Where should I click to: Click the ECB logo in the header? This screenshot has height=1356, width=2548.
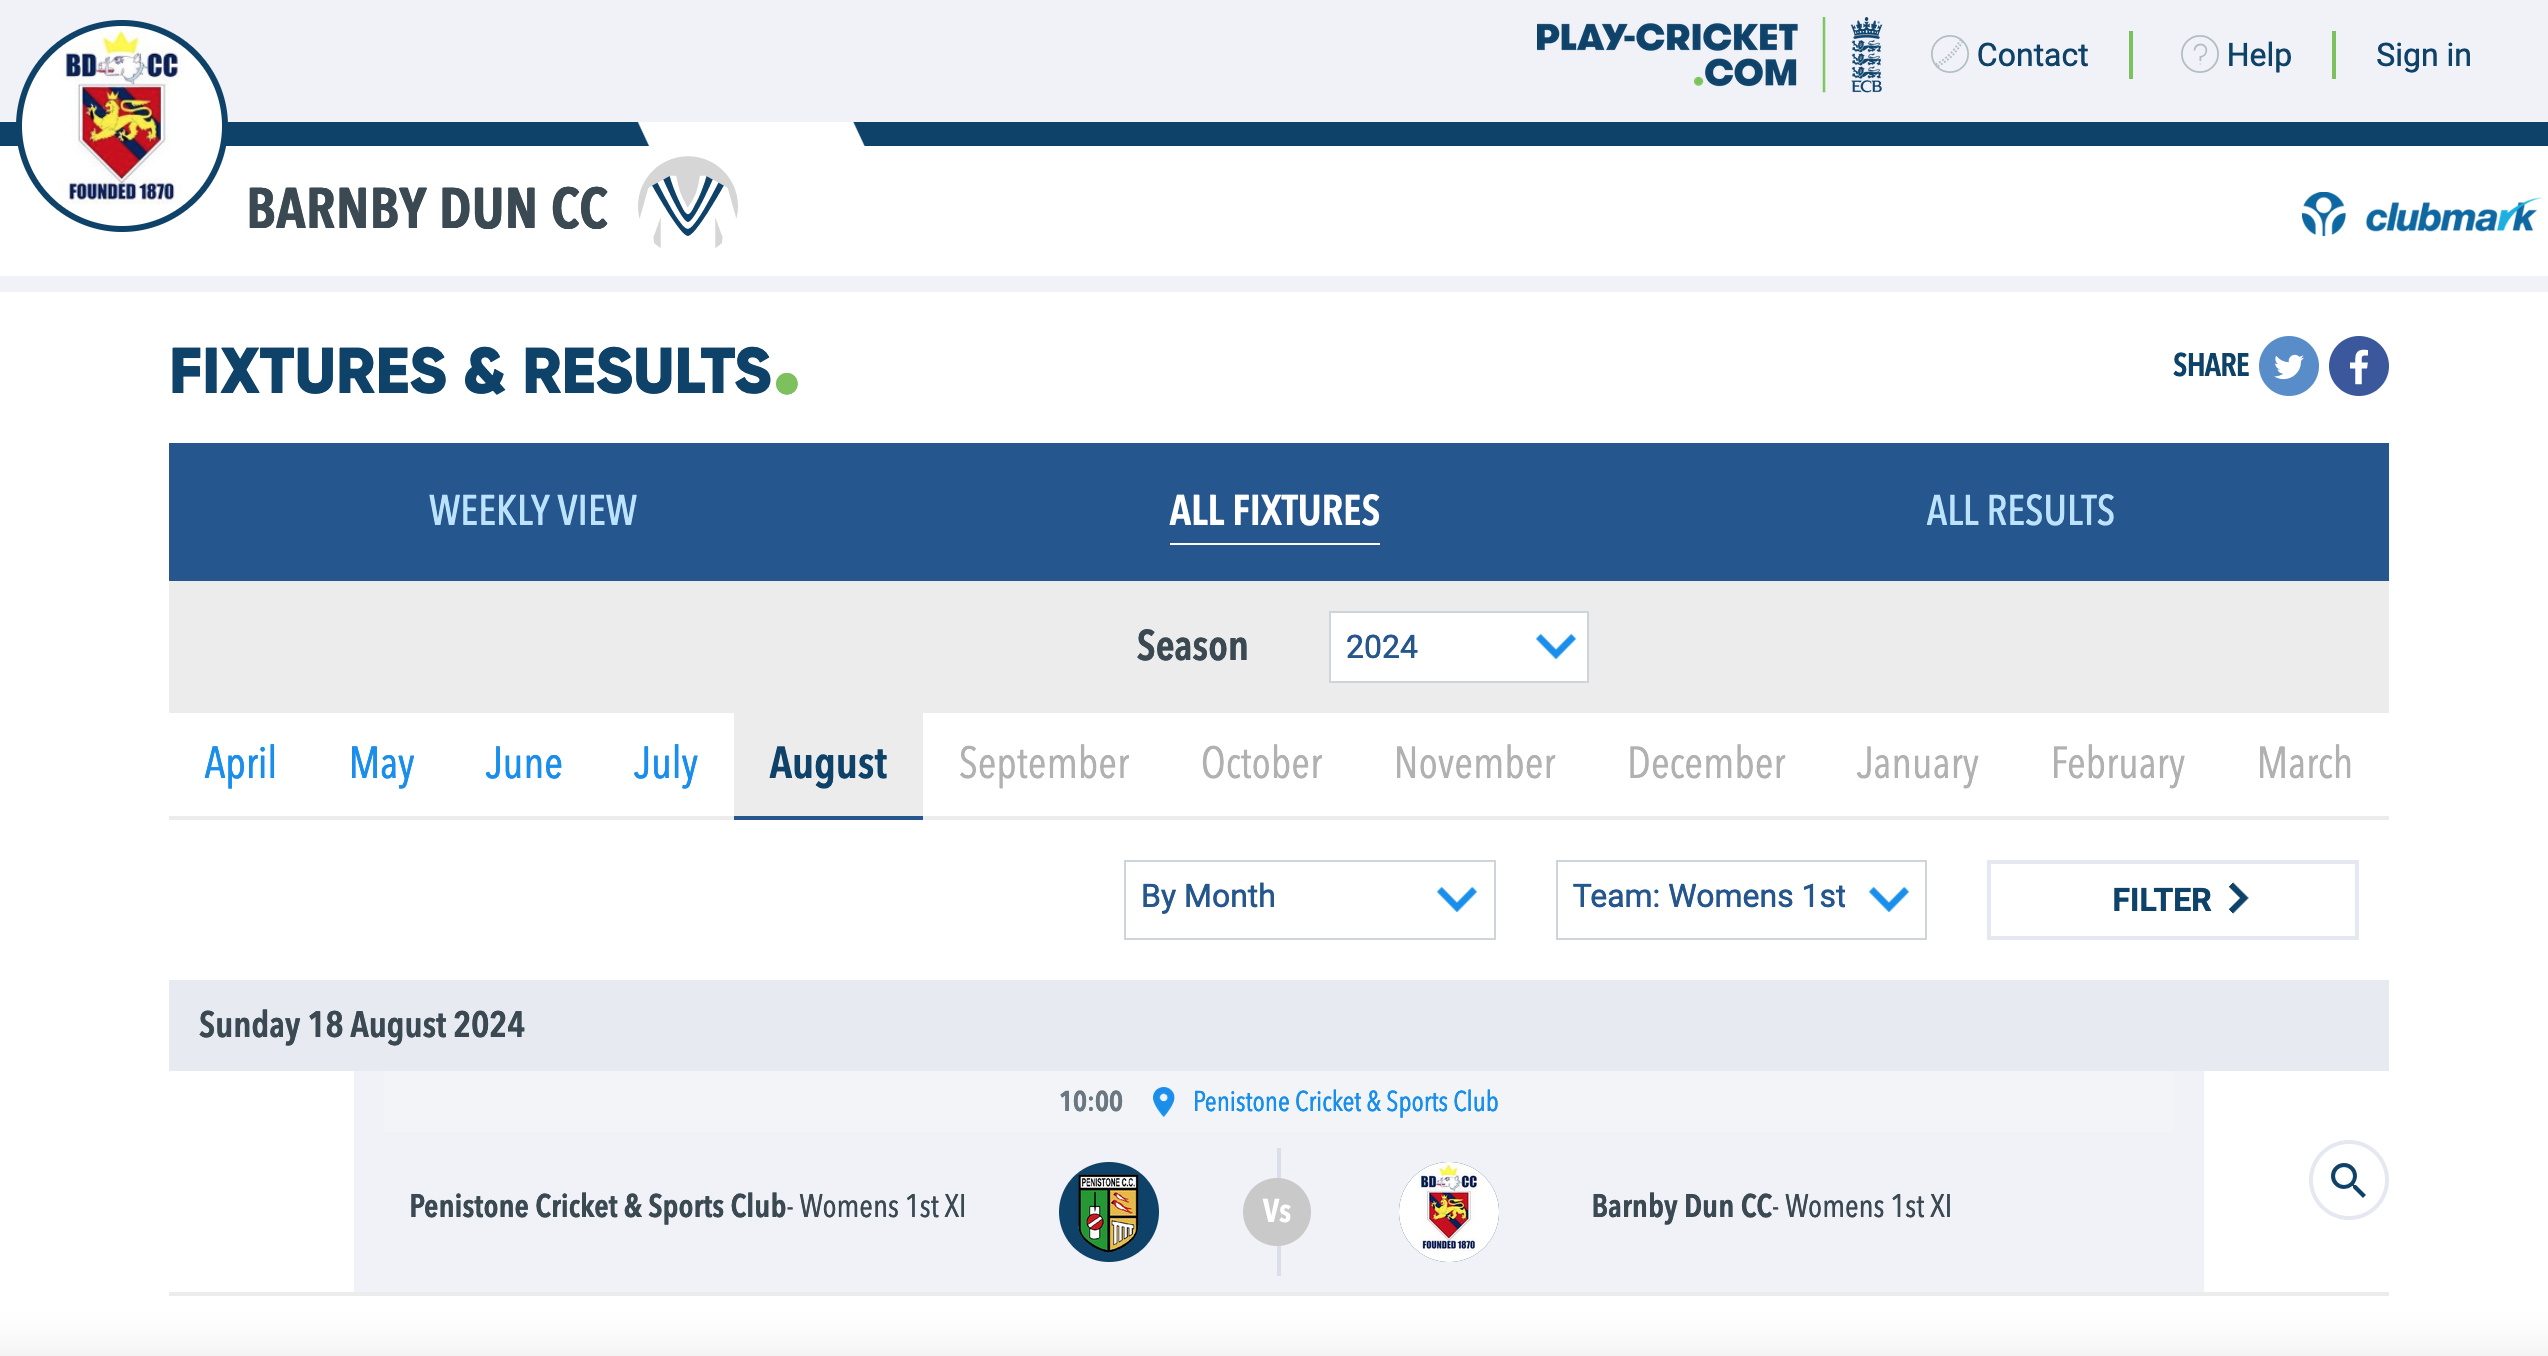[x=1866, y=56]
